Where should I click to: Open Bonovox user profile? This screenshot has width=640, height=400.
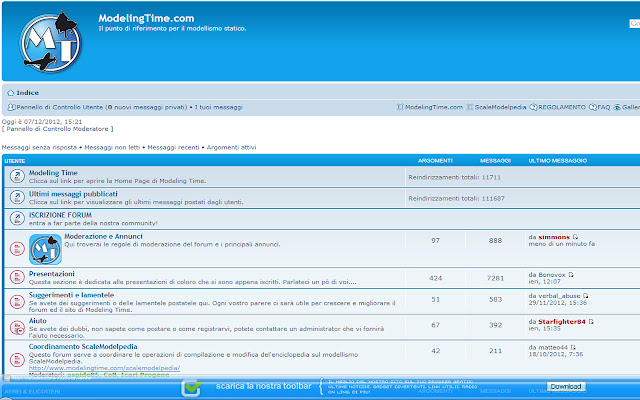[x=552, y=275]
